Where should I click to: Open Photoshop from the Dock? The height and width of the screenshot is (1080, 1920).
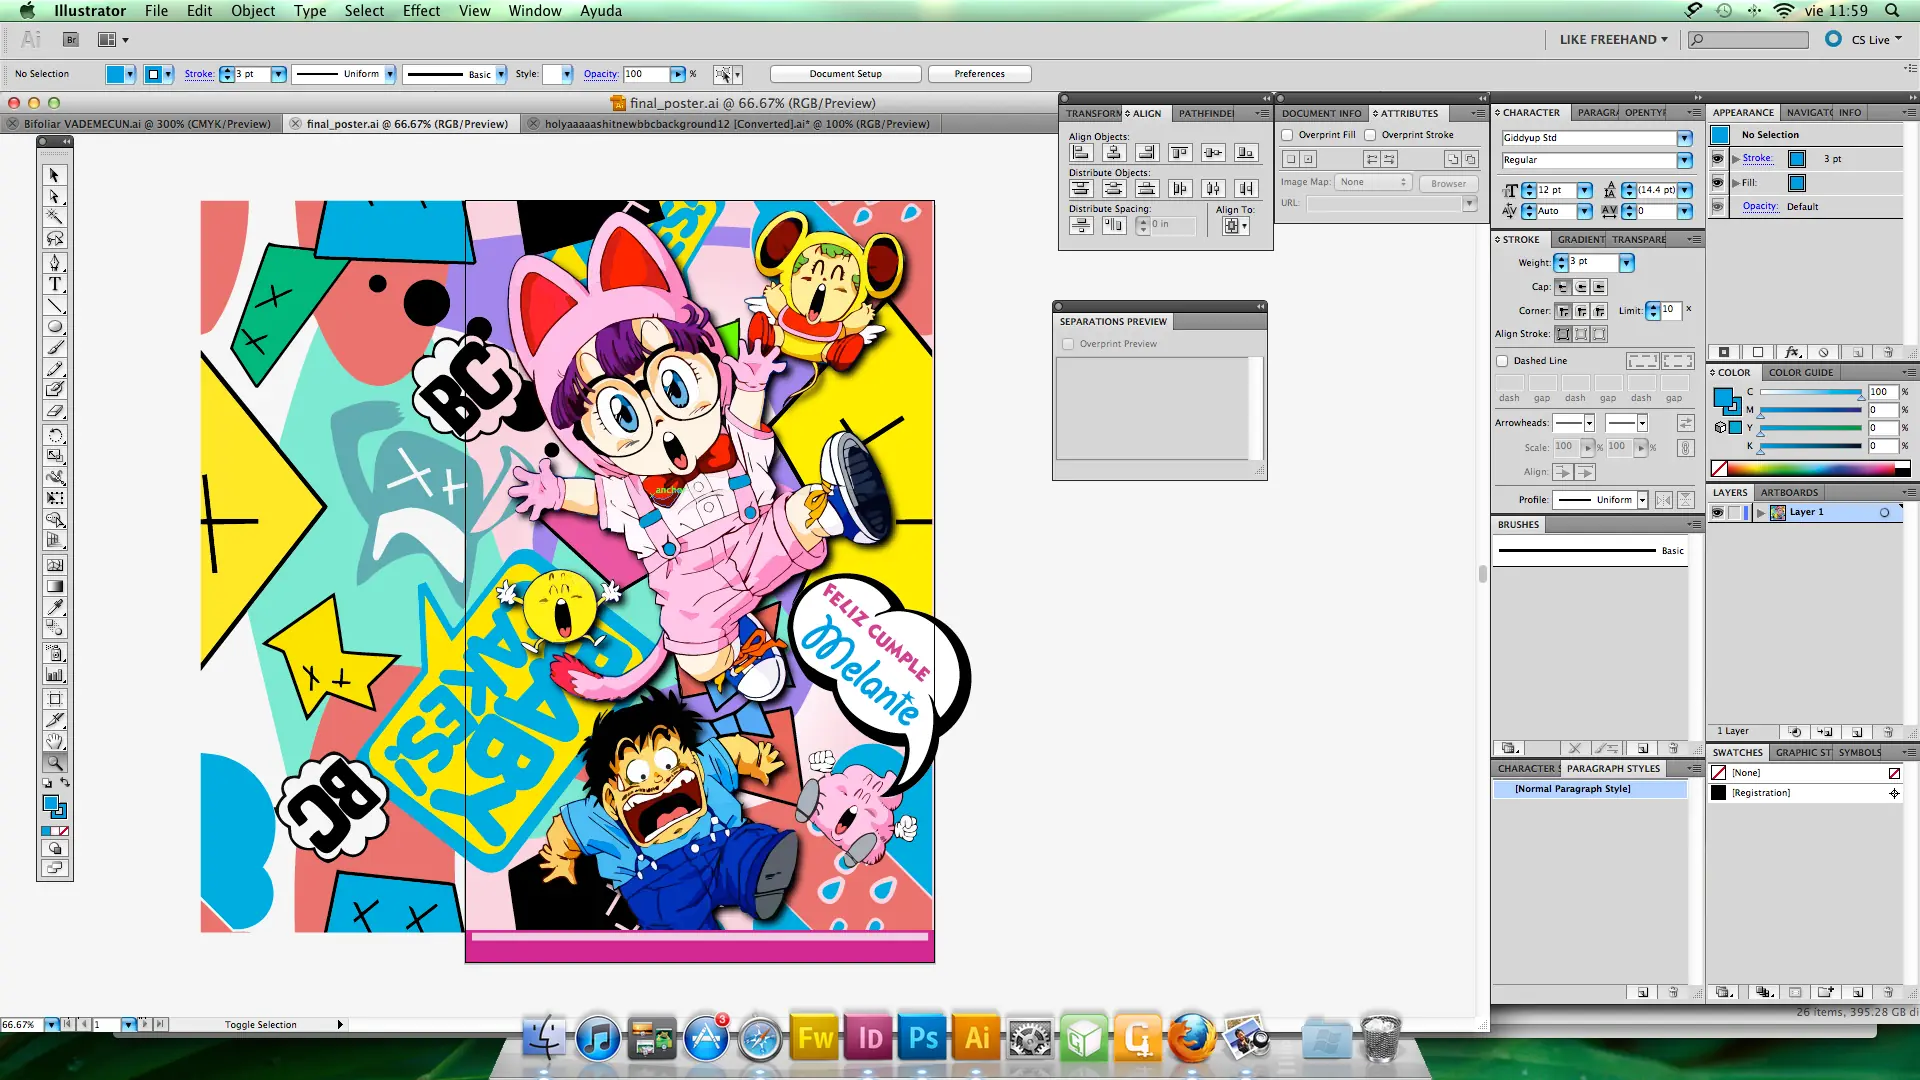[x=922, y=1038]
